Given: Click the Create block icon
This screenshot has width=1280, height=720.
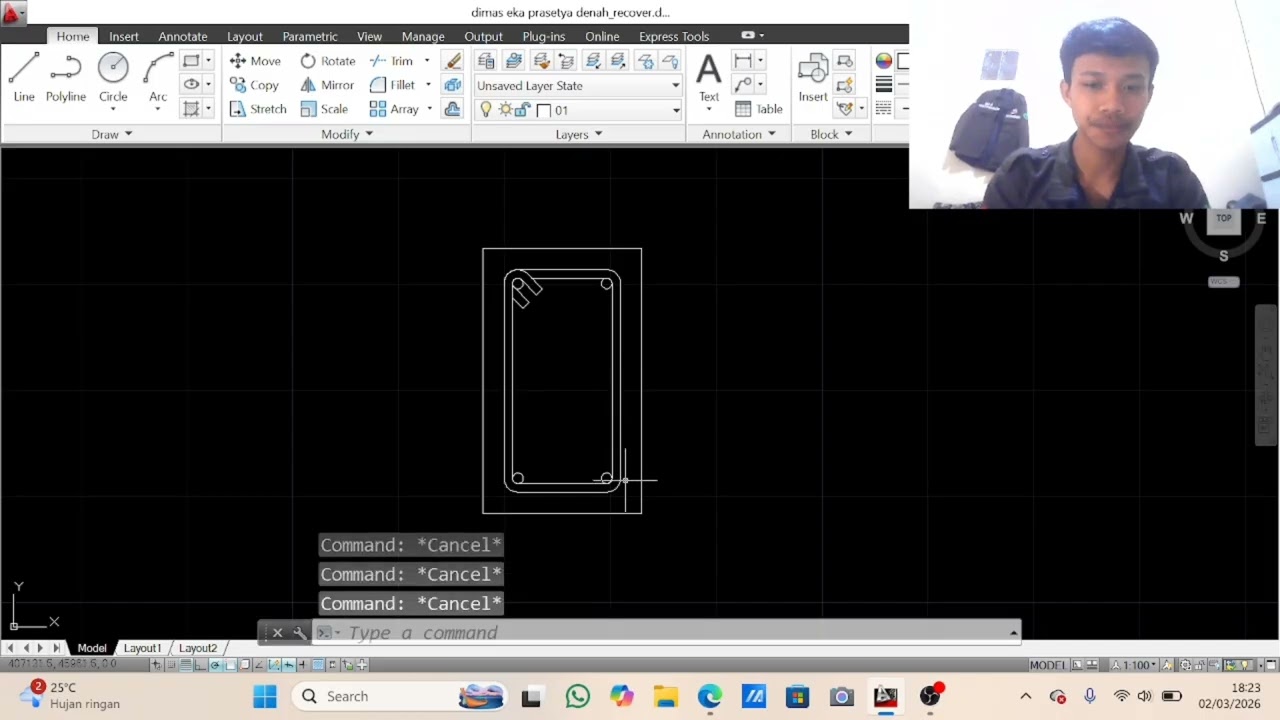Looking at the screenshot, I should 845,61.
